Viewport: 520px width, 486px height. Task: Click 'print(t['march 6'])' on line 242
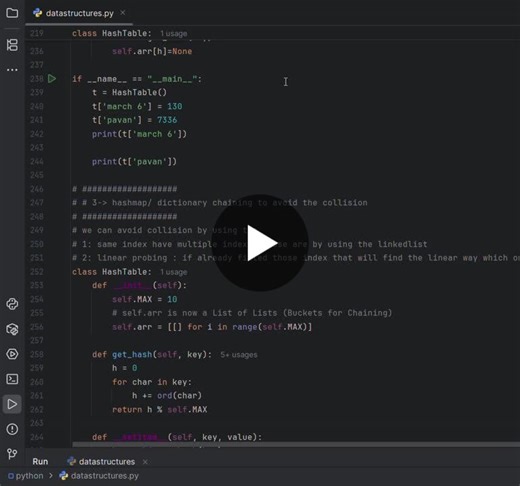tap(139, 134)
